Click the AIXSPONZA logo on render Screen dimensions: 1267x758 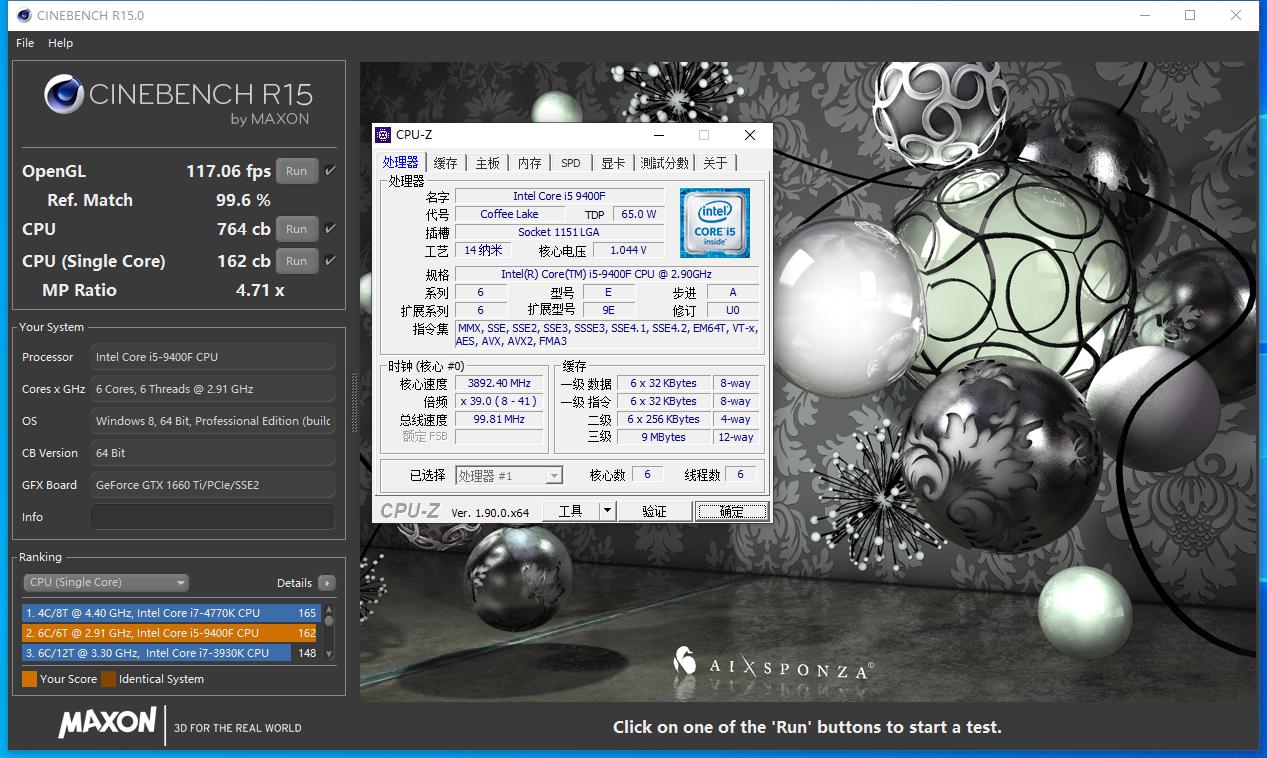coord(773,666)
